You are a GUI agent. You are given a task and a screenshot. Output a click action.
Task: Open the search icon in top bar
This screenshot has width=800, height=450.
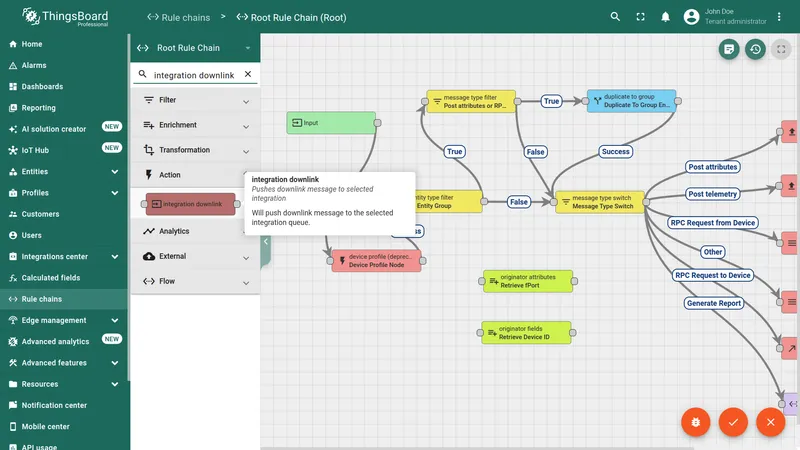[x=615, y=17]
